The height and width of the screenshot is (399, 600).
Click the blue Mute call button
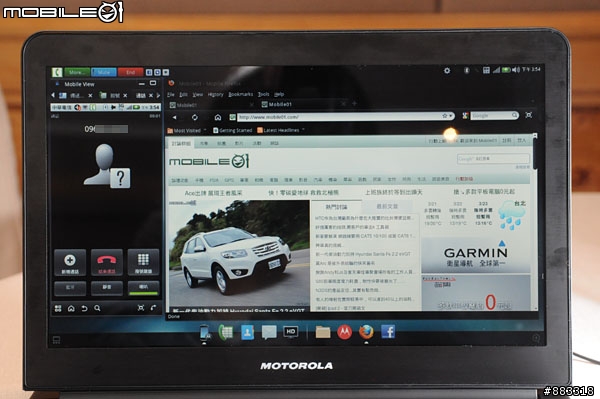(x=104, y=72)
